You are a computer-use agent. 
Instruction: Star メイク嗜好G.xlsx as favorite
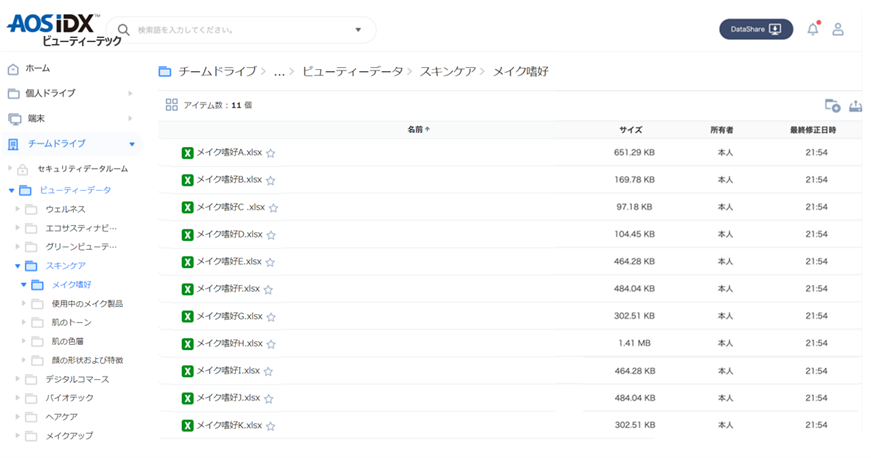[271, 317]
